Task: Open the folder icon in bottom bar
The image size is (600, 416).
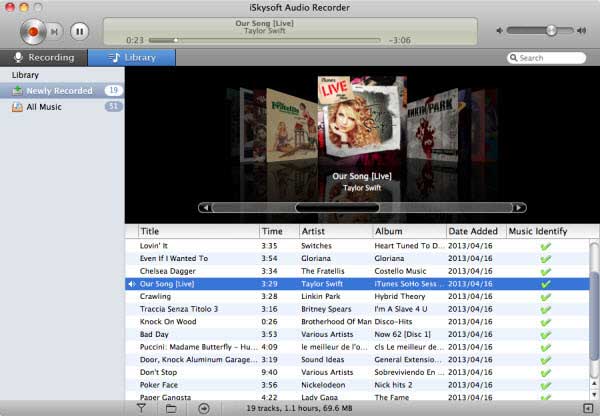Action: coord(171,408)
